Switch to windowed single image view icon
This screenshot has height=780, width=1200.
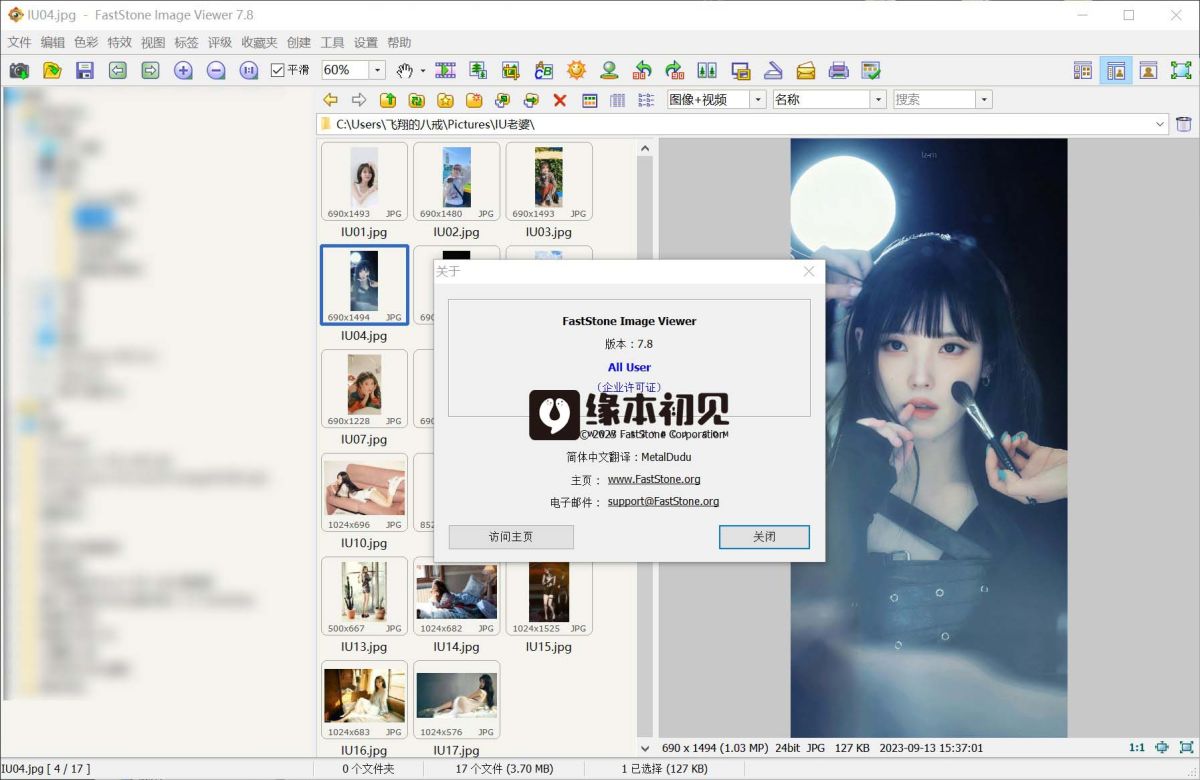pyautogui.click(x=1149, y=71)
